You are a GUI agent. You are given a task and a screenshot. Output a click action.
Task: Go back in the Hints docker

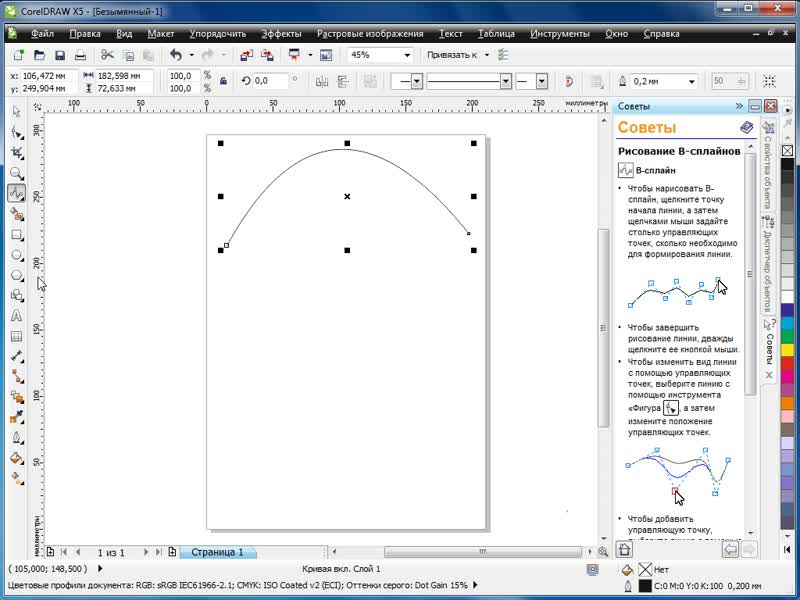click(731, 549)
